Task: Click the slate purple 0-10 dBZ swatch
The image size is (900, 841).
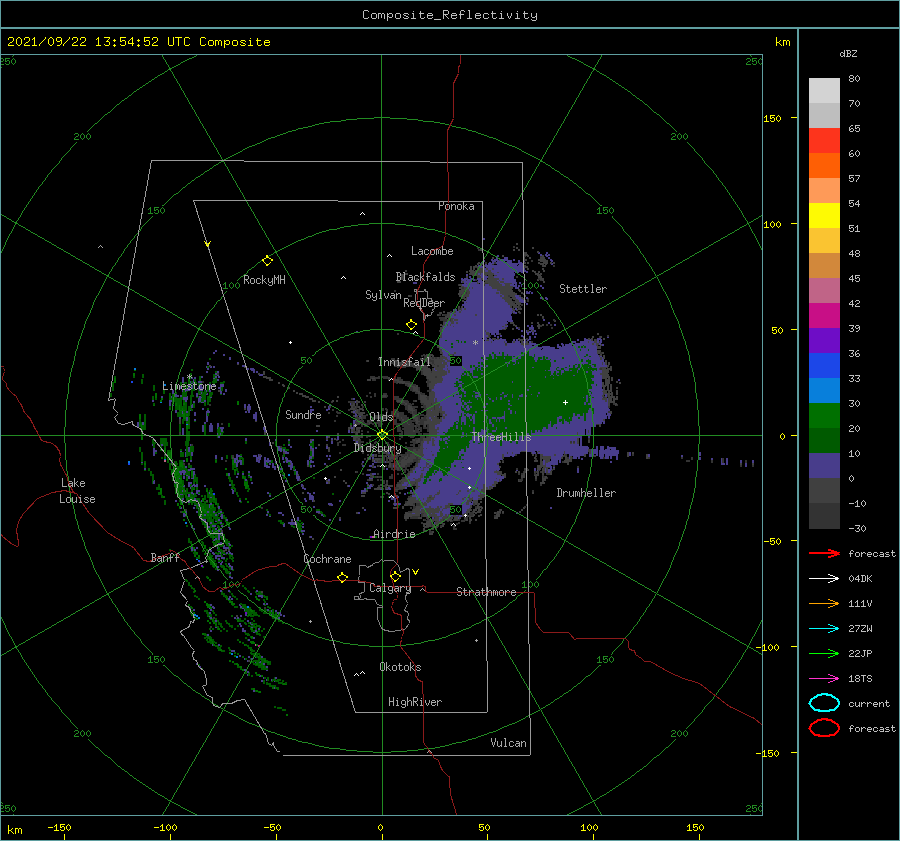Action: [x=824, y=466]
